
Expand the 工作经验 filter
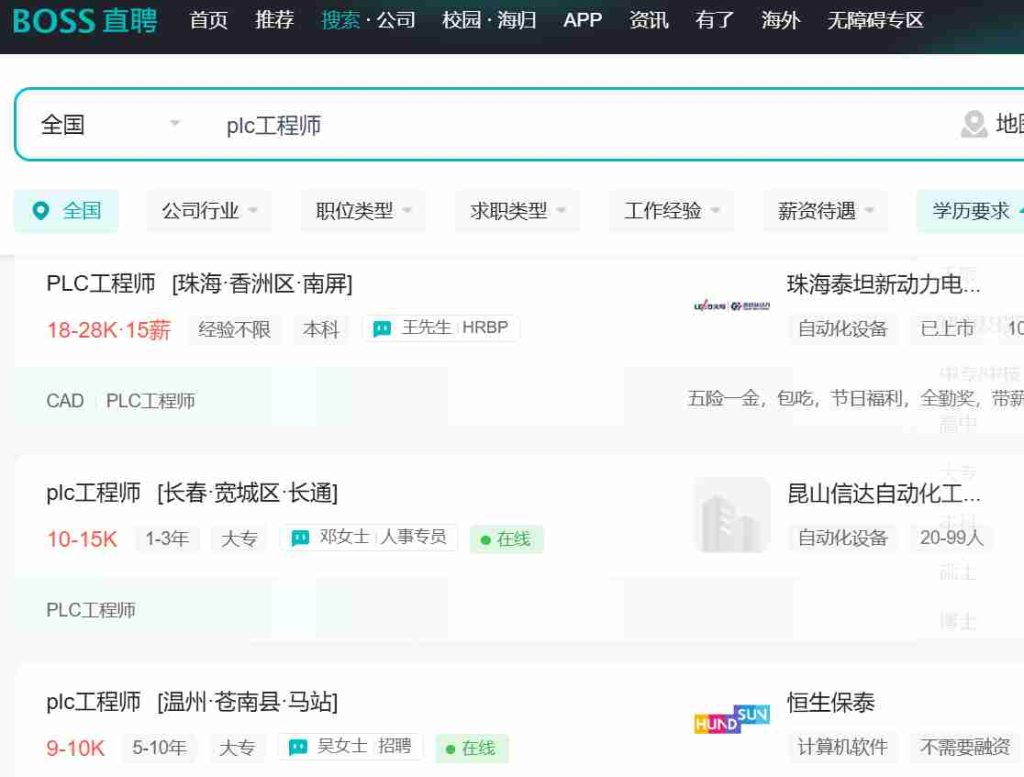click(x=671, y=210)
